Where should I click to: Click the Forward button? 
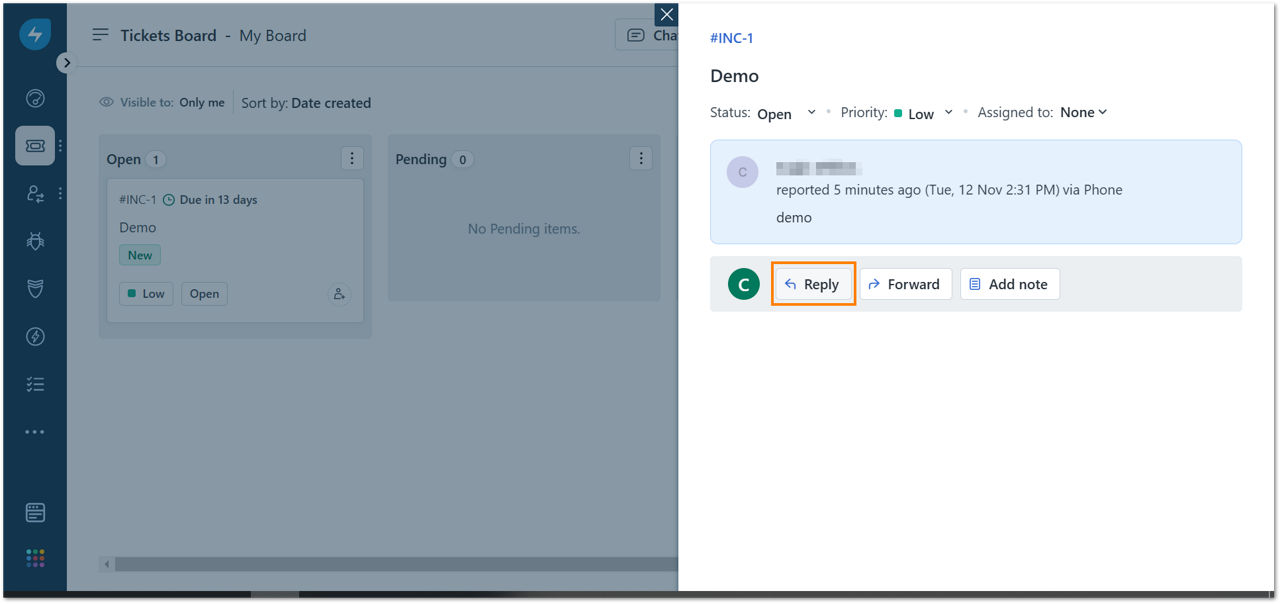905,284
